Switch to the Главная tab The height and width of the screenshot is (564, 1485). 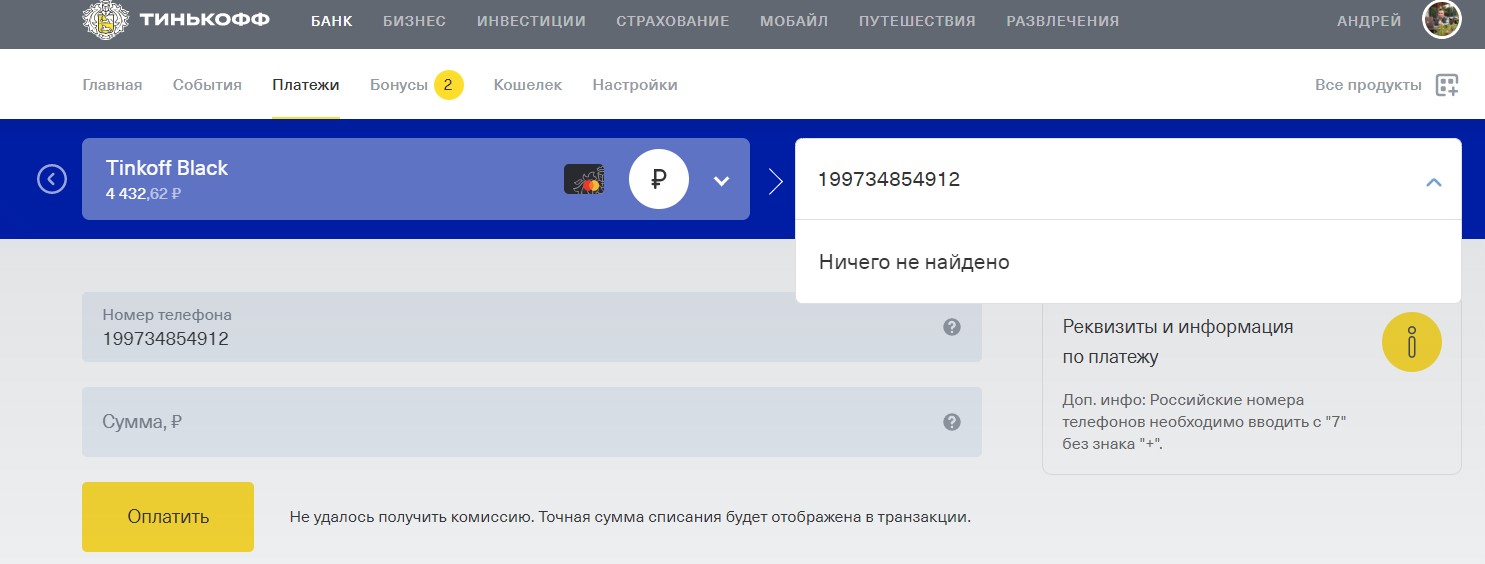click(x=112, y=85)
